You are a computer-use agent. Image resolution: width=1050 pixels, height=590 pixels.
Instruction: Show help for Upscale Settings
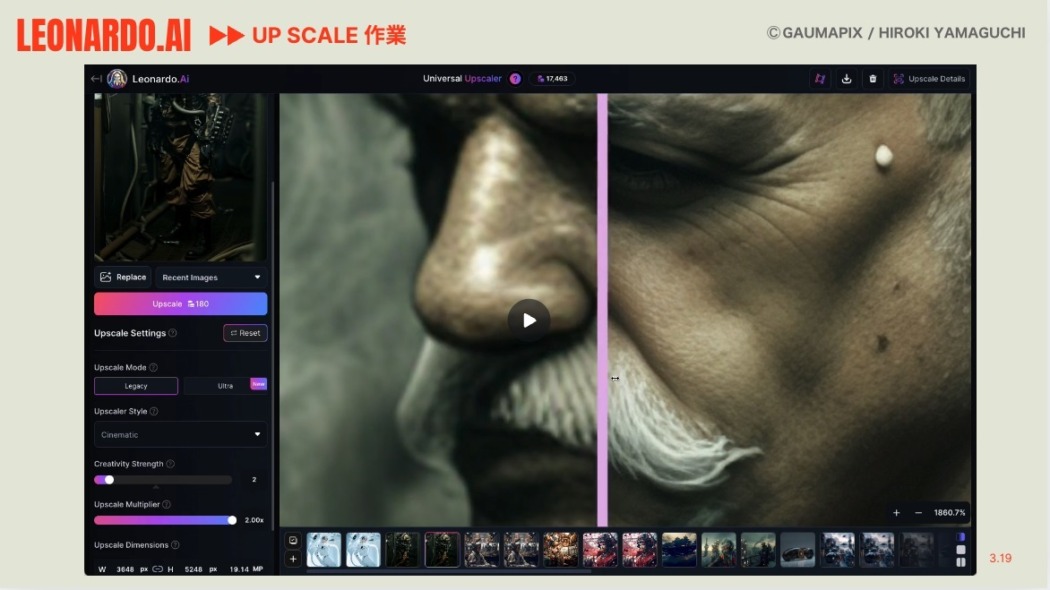pyautogui.click(x=173, y=333)
